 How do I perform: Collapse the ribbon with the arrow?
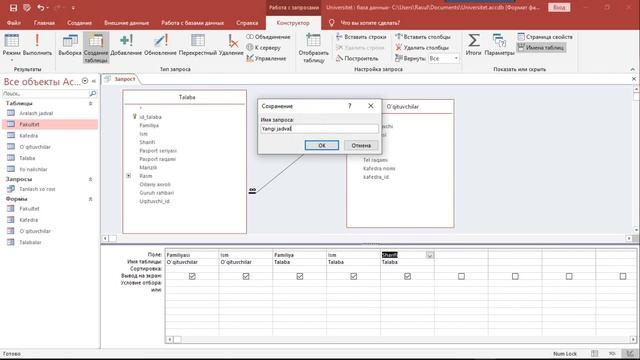(x=633, y=69)
